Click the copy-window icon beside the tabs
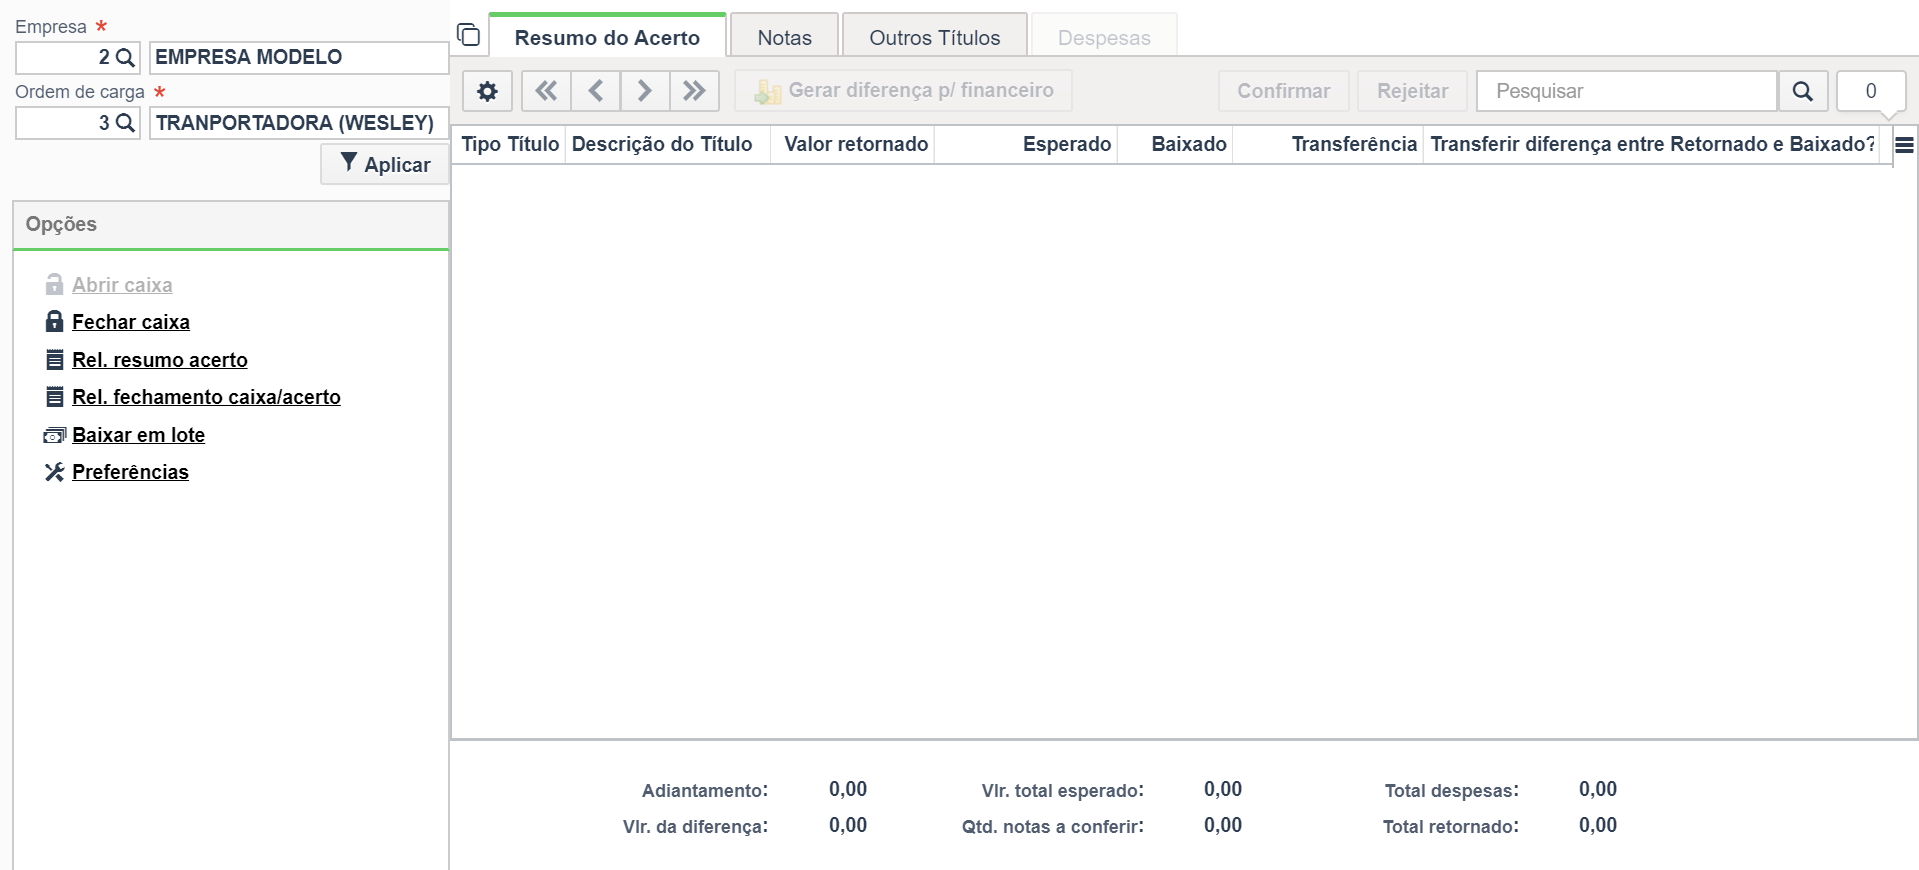 (468, 36)
